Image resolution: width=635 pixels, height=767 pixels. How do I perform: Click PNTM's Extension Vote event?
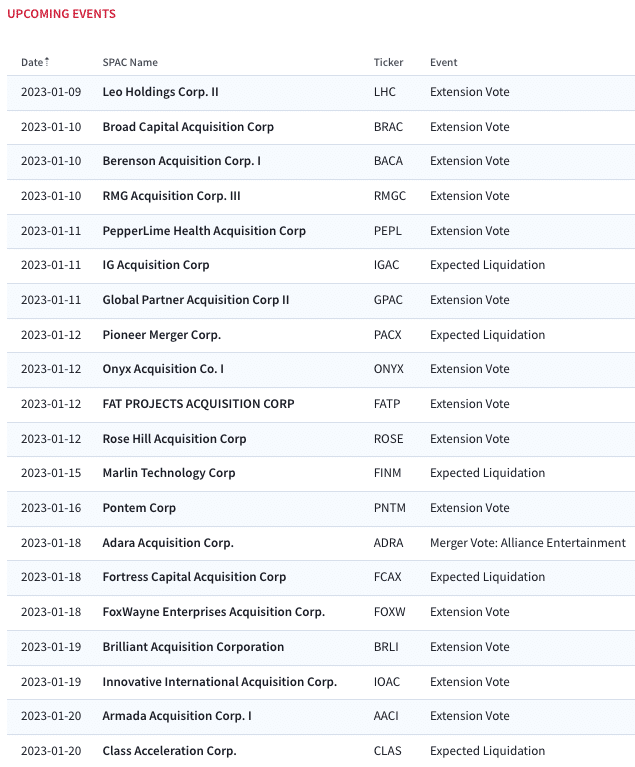point(470,508)
